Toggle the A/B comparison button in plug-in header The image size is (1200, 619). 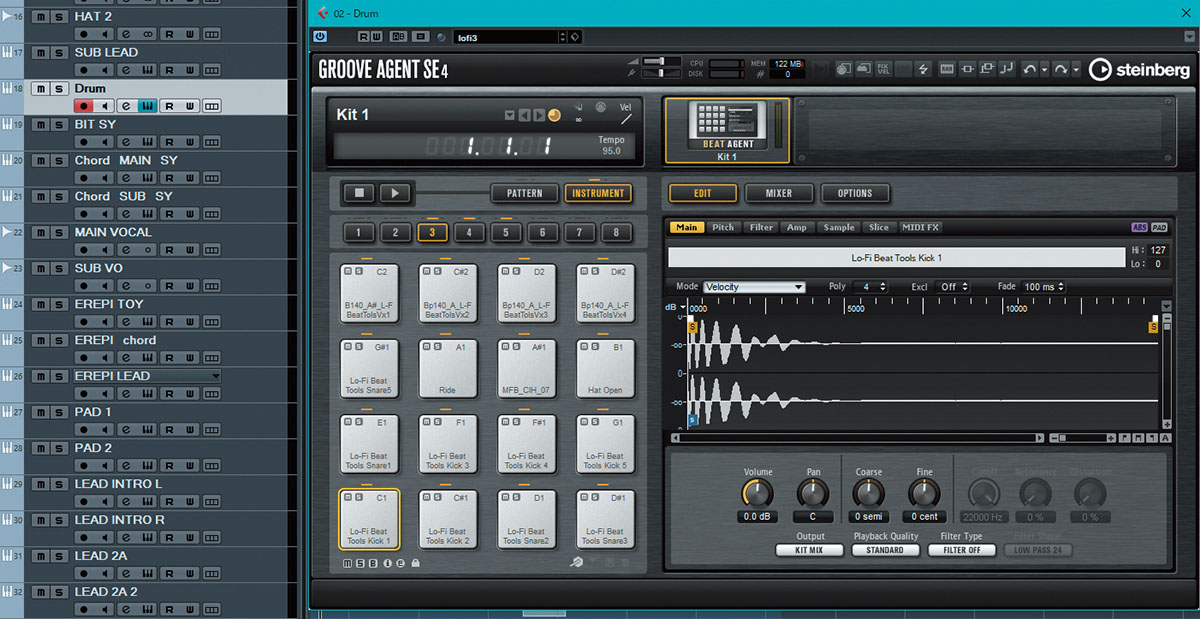(399, 37)
